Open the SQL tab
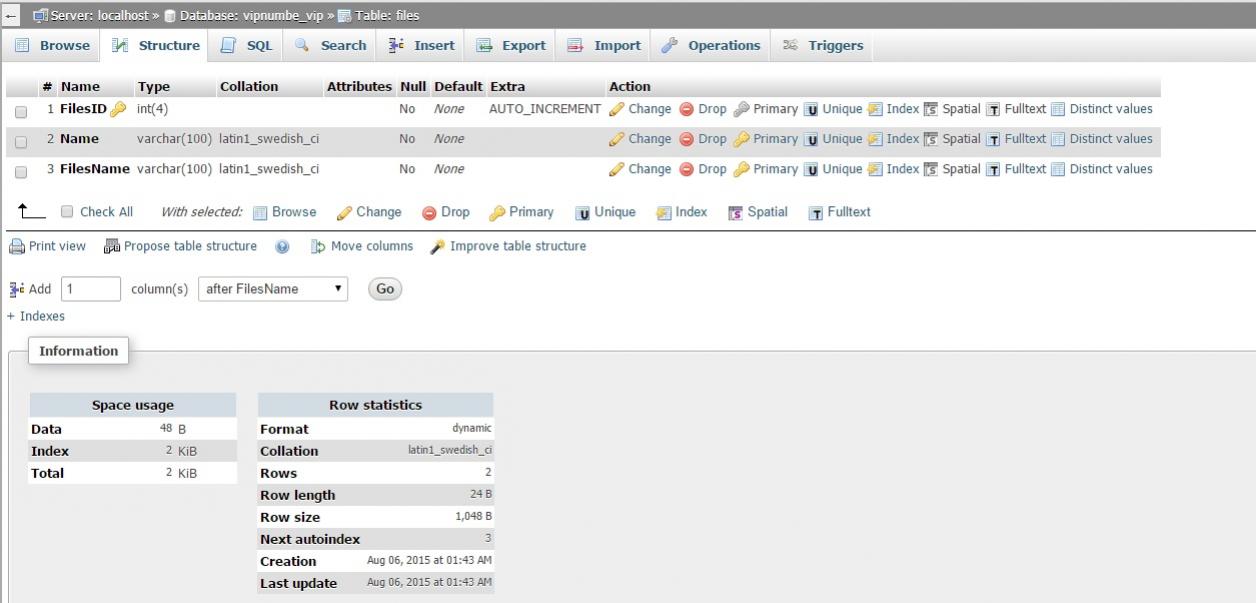Screen dimensions: 1256x603 246,45
